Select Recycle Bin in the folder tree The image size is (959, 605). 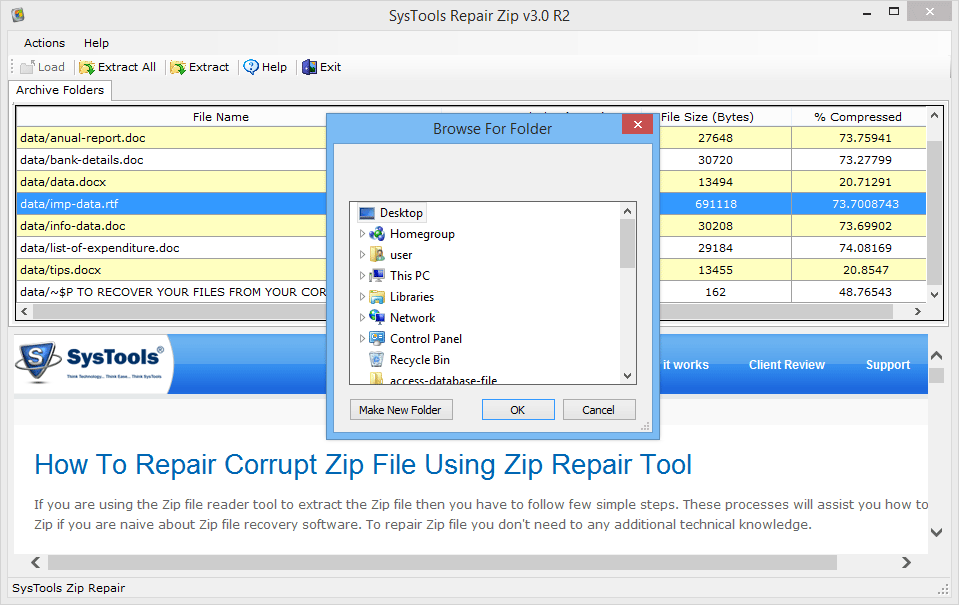point(420,360)
